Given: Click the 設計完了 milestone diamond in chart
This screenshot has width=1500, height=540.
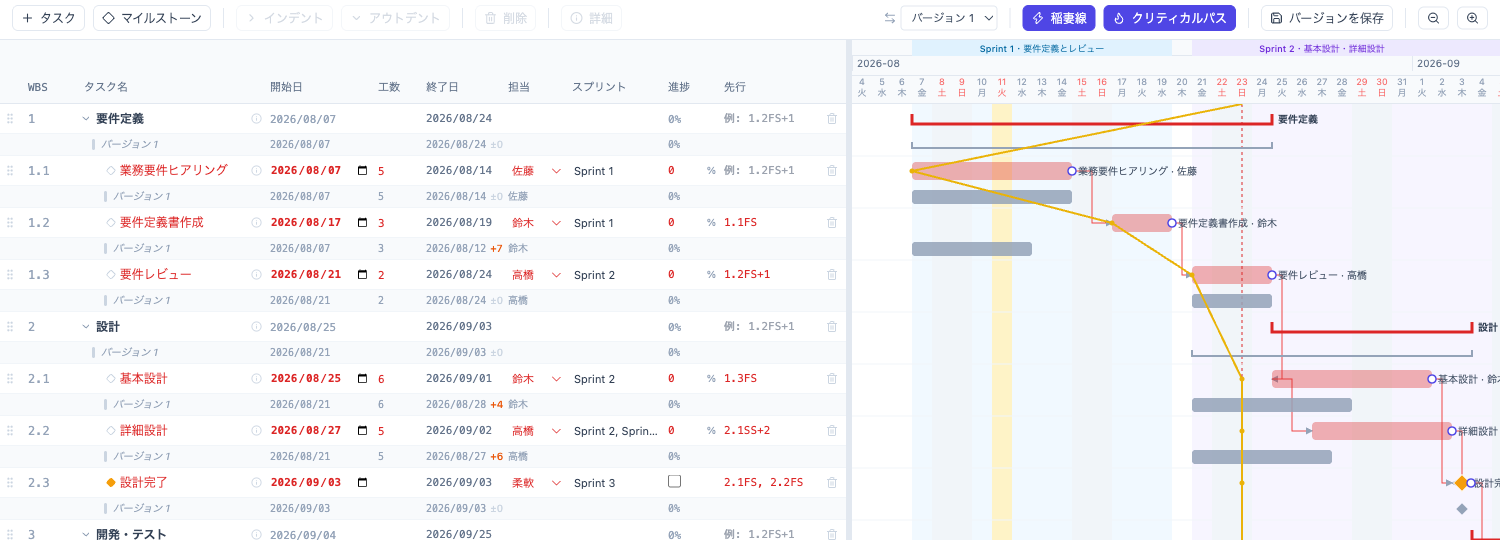Looking at the screenshot, I should (1462, 483).
